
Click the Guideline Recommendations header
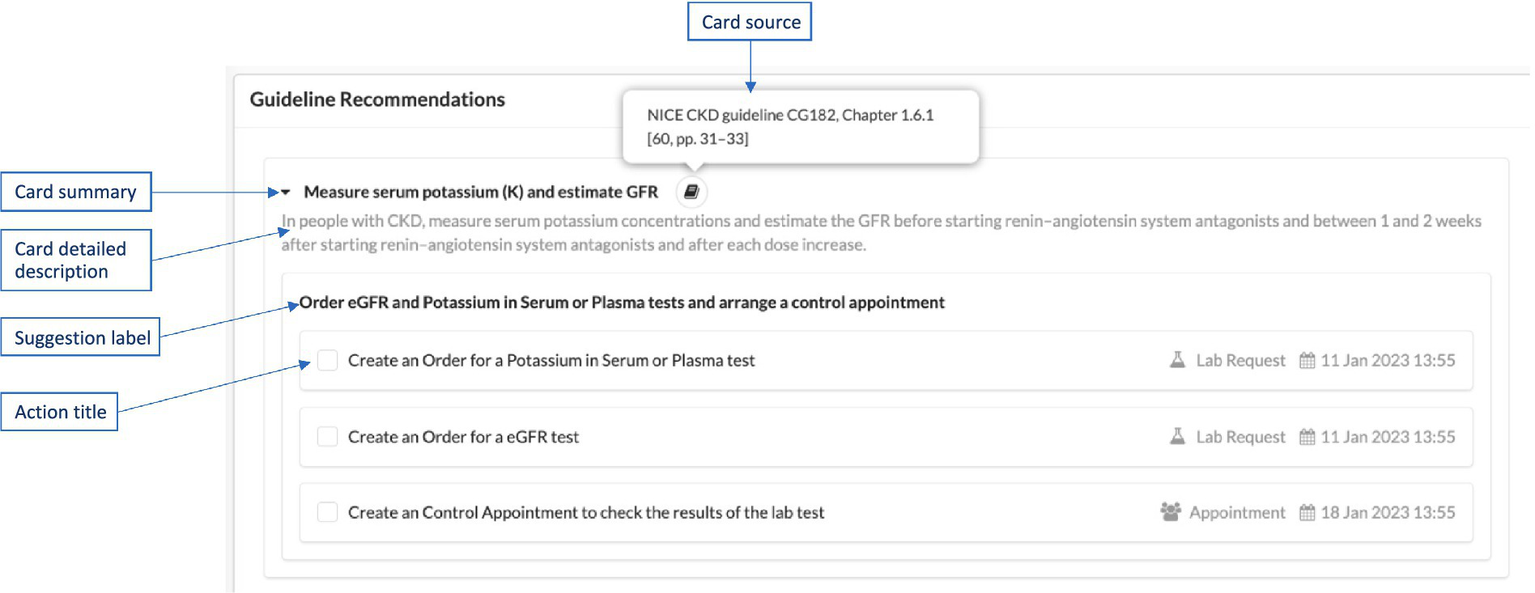pyautogui.click(x=377, y=100)
